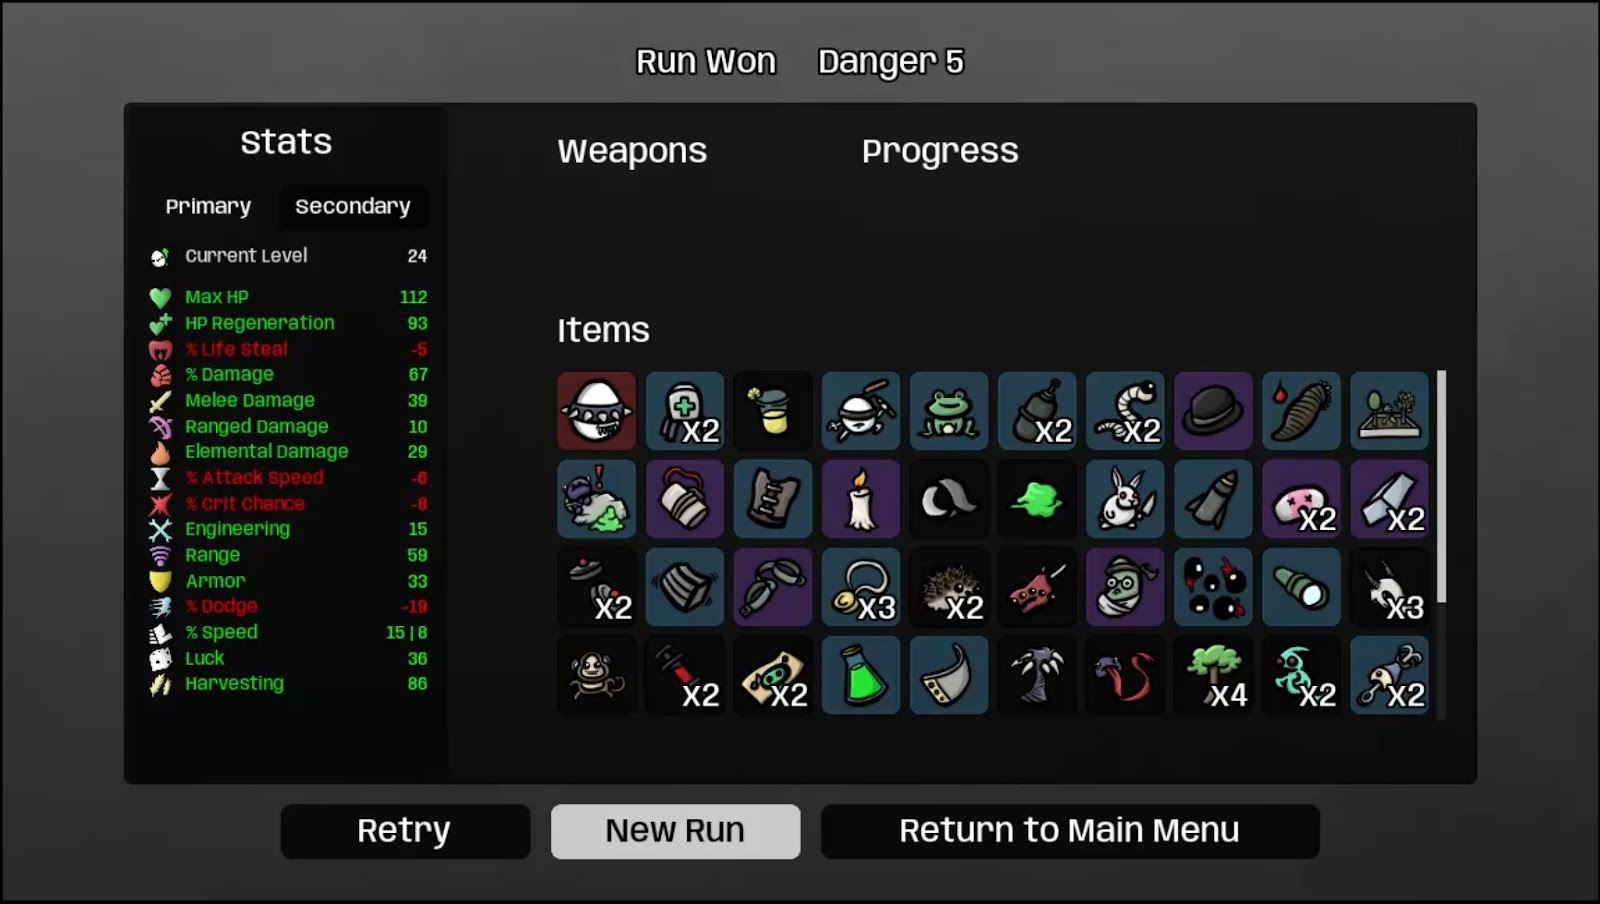Screen dimensions: 1600x904
Task: Select the flashlight item icon
Action: click(1301, 587)
